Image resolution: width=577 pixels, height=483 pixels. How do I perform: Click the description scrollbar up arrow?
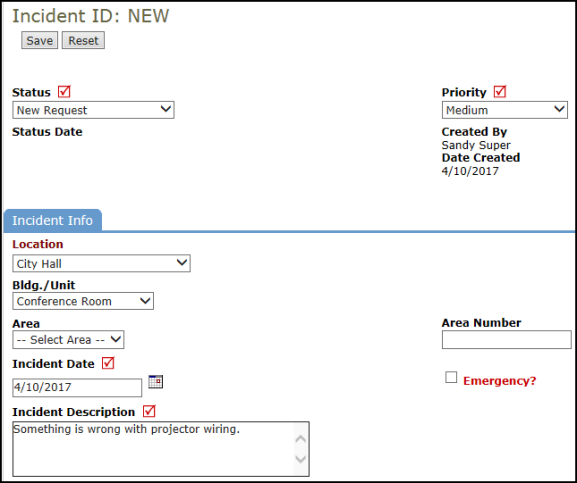point(301,439)
